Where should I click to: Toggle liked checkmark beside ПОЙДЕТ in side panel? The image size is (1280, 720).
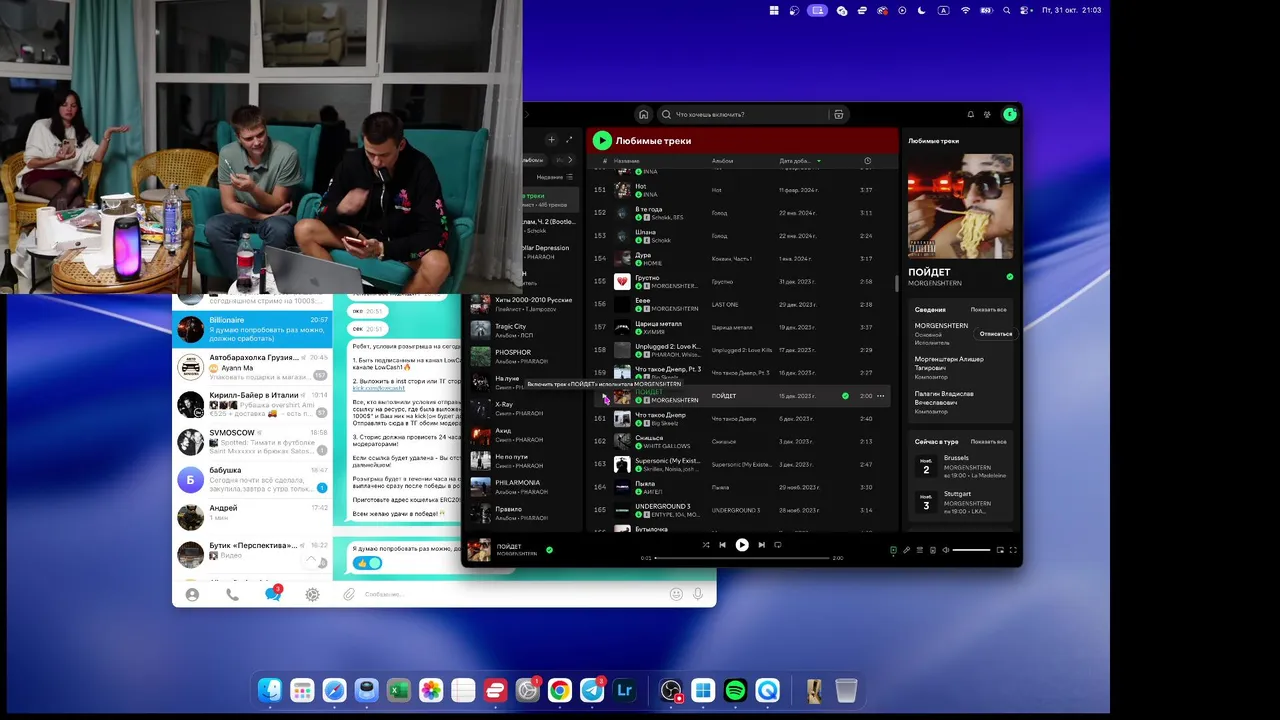pyautogui.click(x=1009, y=277)
